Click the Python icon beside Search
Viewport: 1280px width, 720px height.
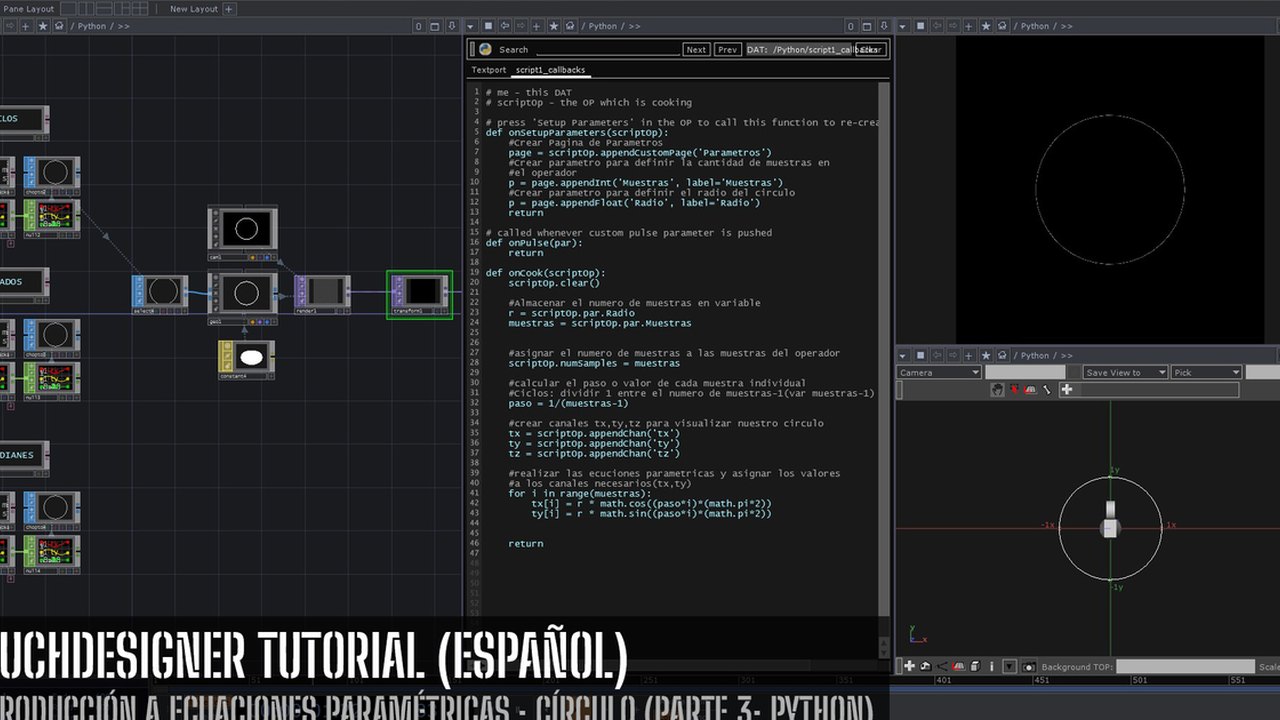tap(485, 49)
